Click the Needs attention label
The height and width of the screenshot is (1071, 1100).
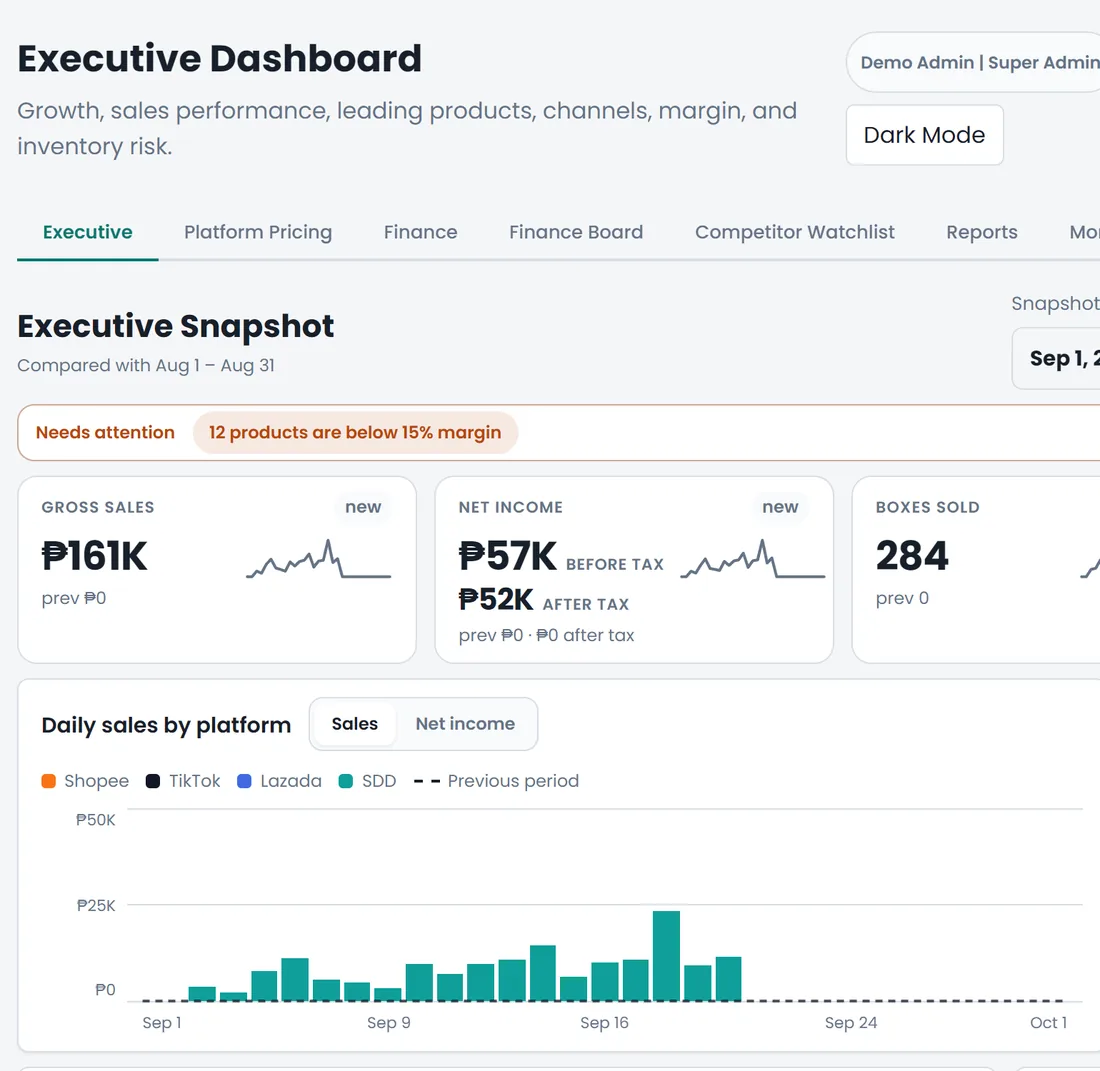pyautogui.click(x=105, y=433)
